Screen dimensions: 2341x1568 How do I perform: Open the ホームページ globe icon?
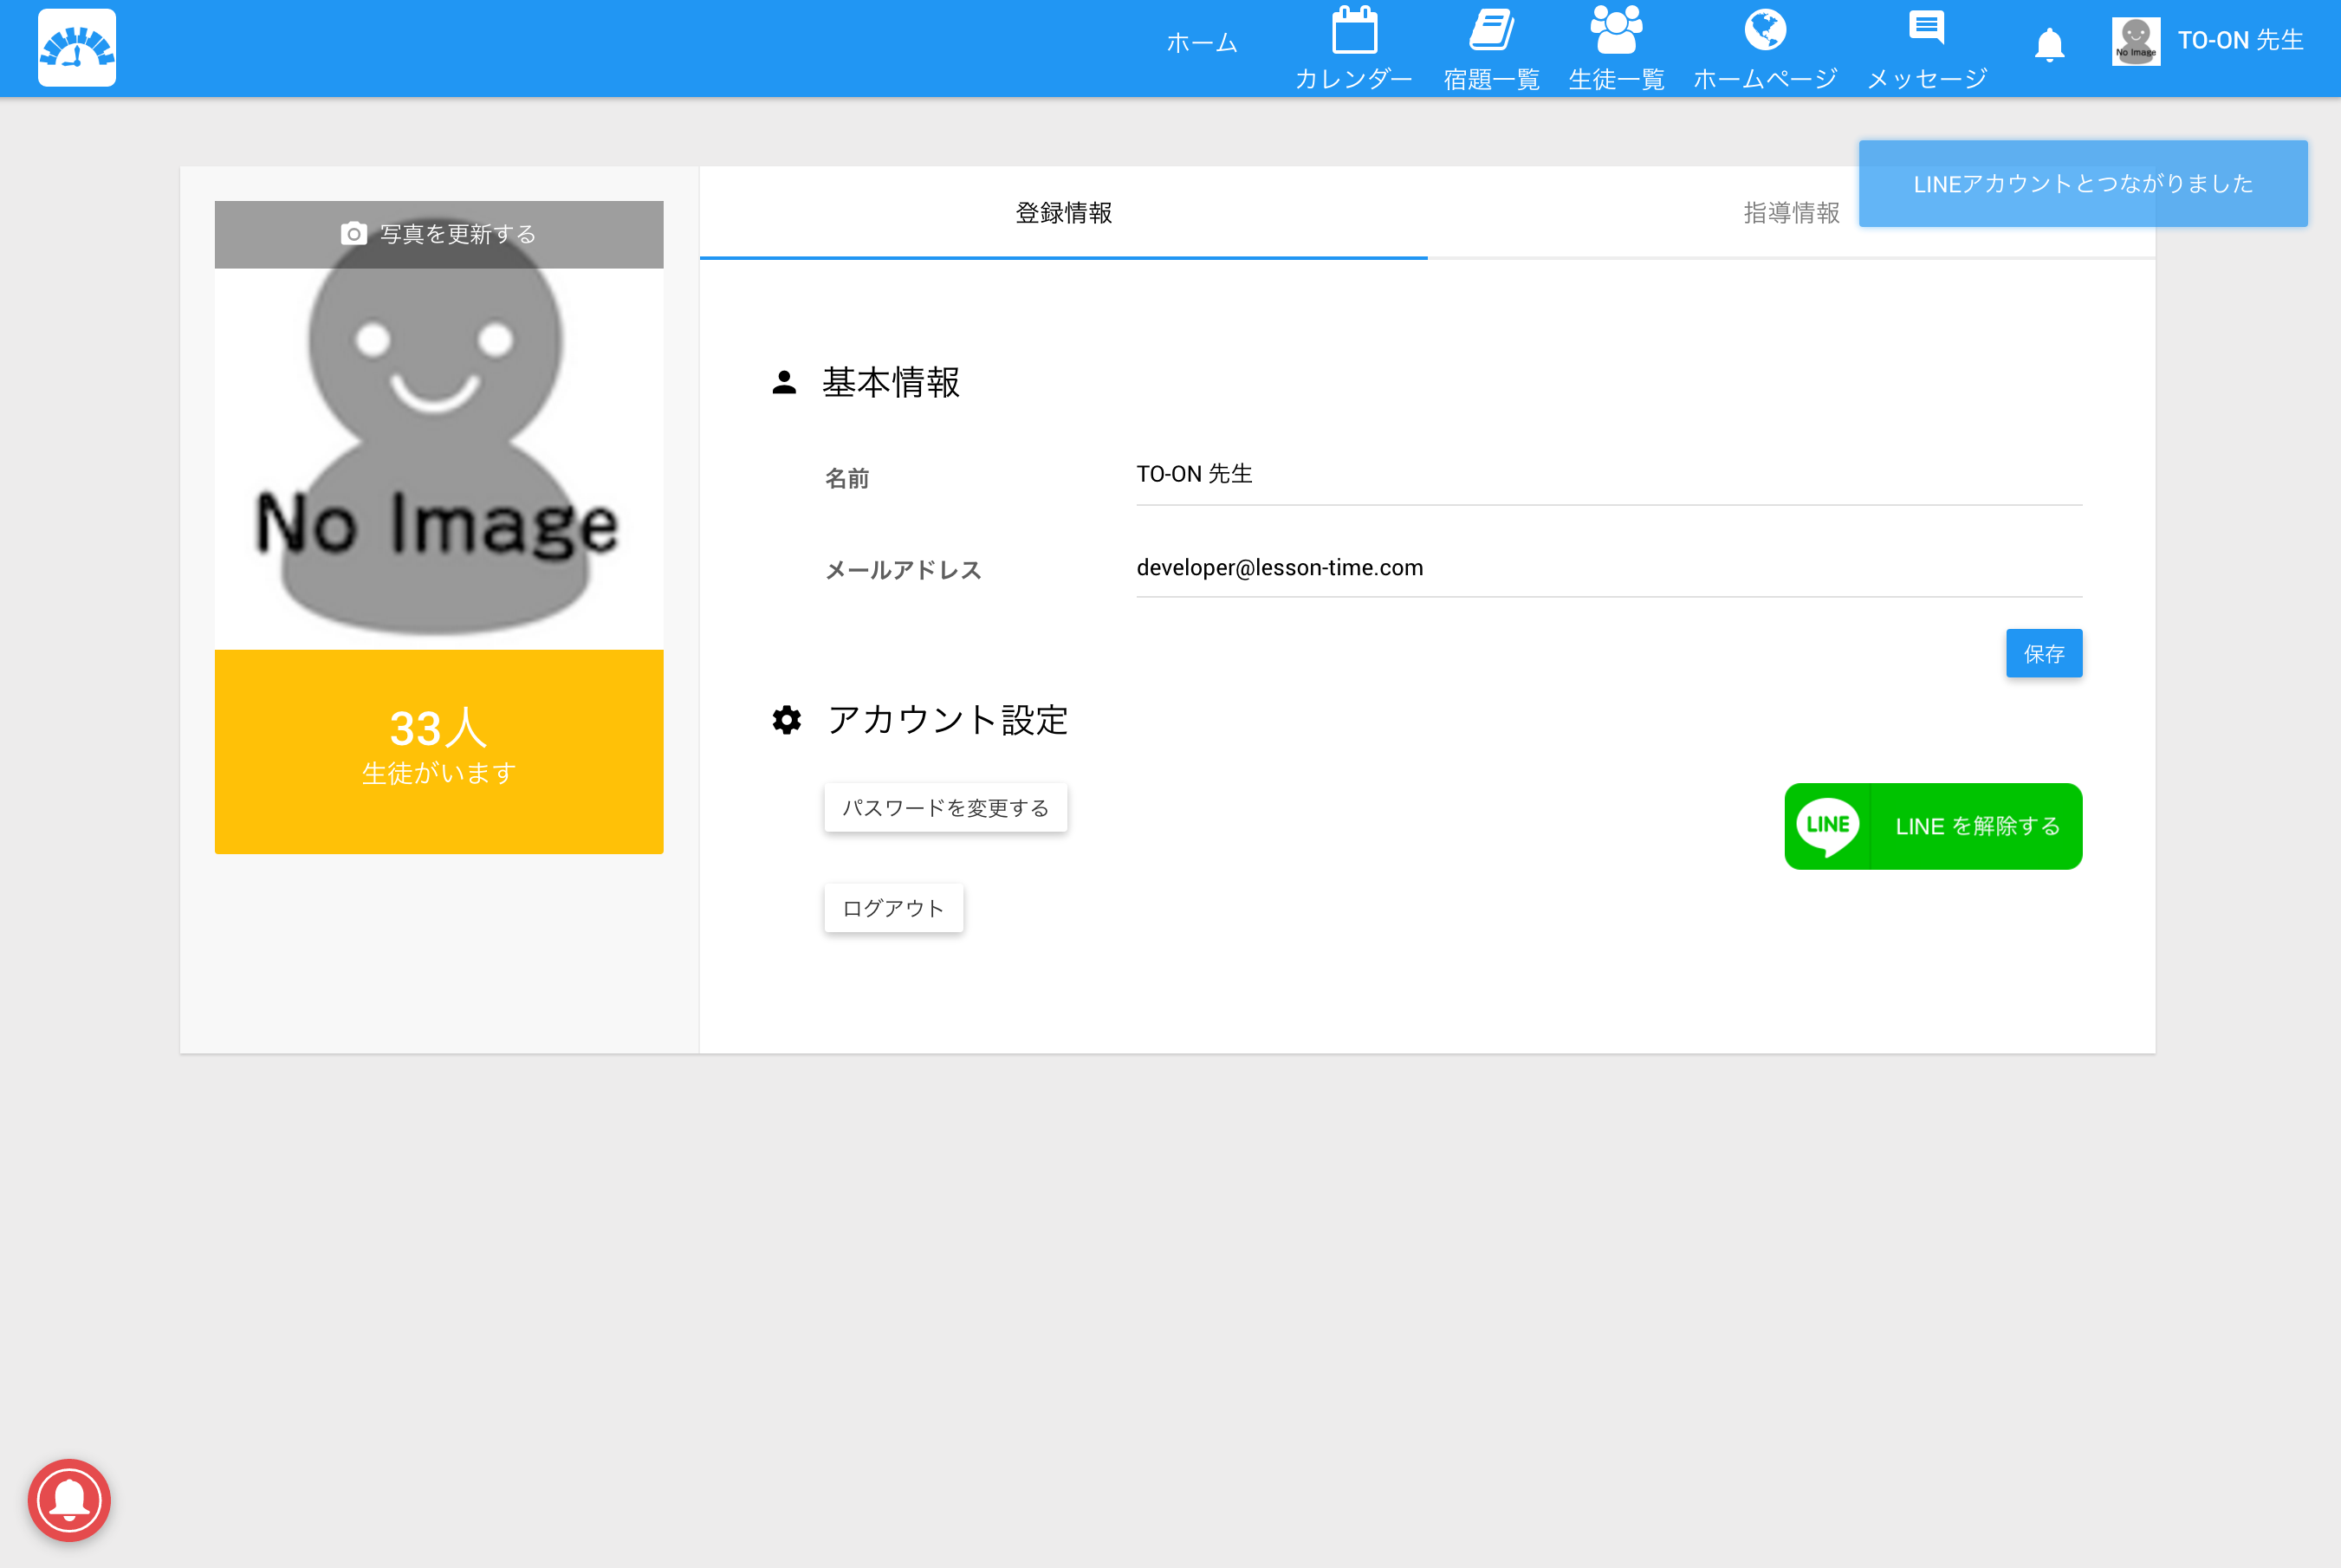[1764, 32]
